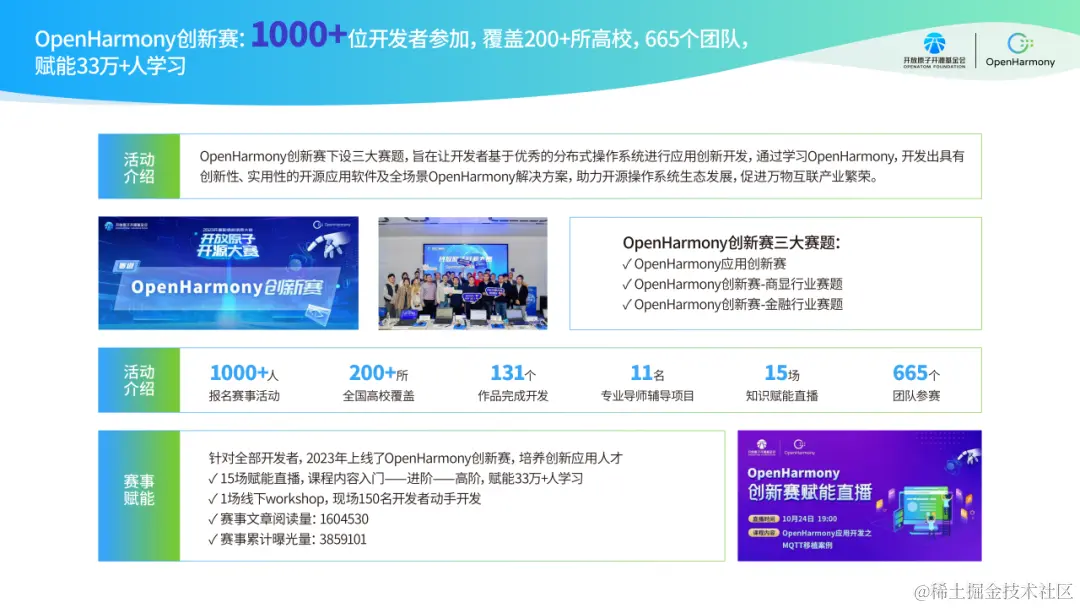Click the 11名 专业导师辅导项目 statistic
The width and height of the screenshot is (1080, 608).
647,382
